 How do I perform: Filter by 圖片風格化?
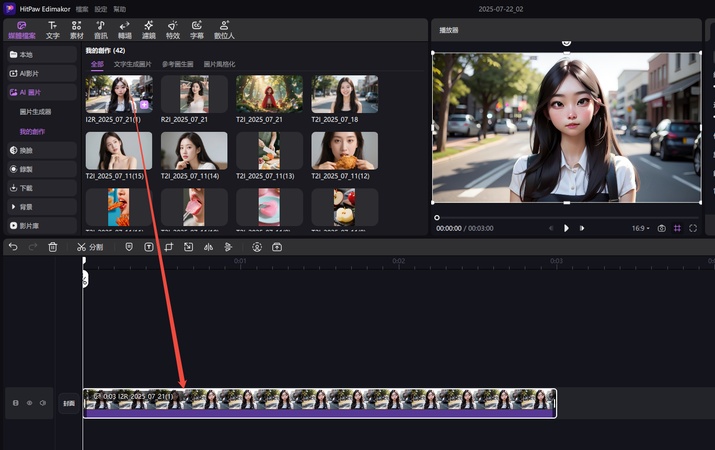tap(219, 64)
